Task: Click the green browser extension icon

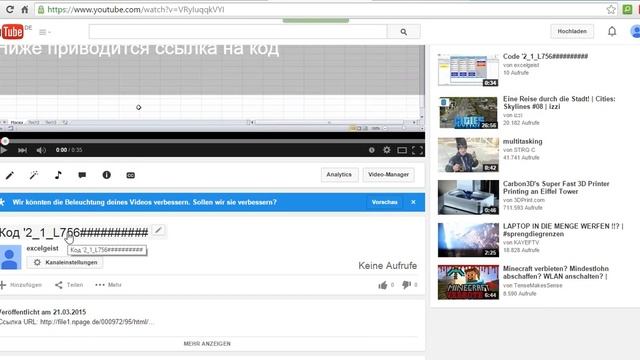Action: click(x=627, y=9)
